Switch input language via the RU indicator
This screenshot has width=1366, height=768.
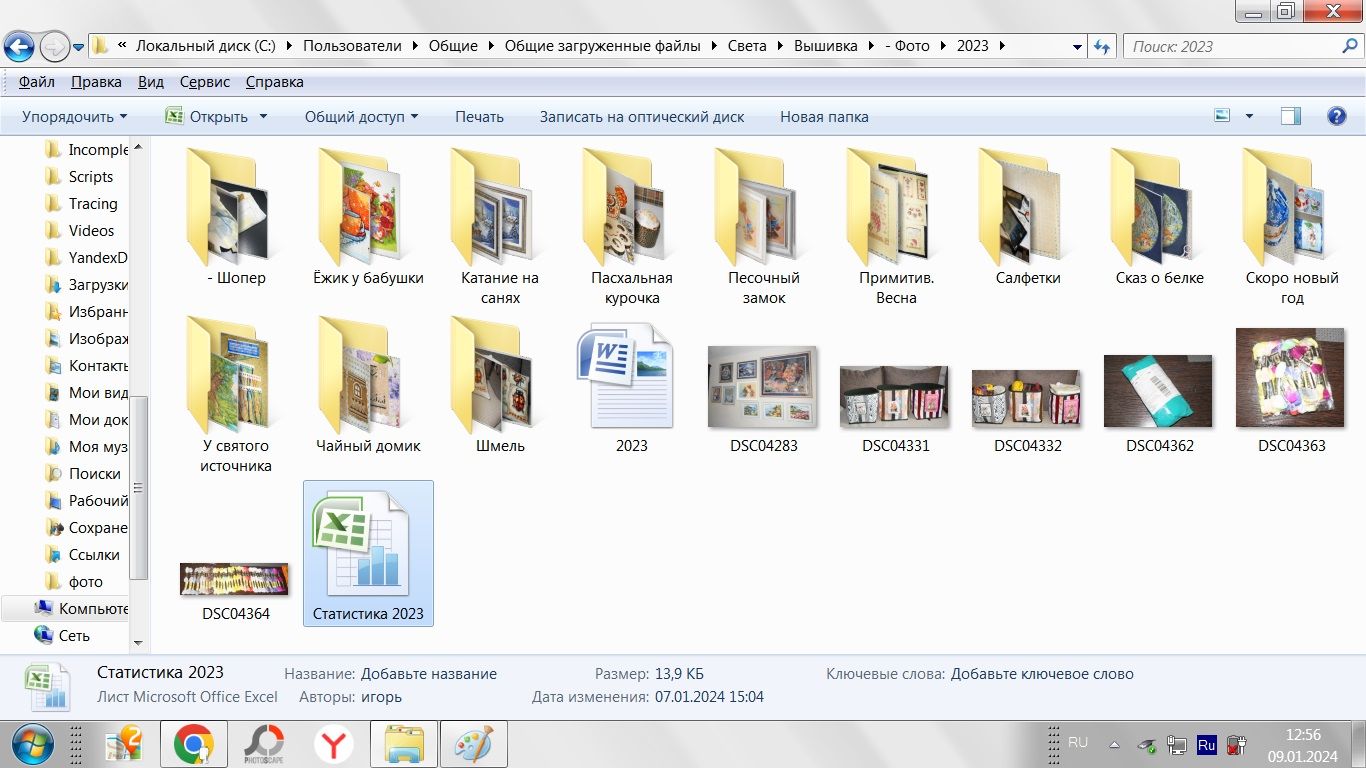(x=1078, y=743)
